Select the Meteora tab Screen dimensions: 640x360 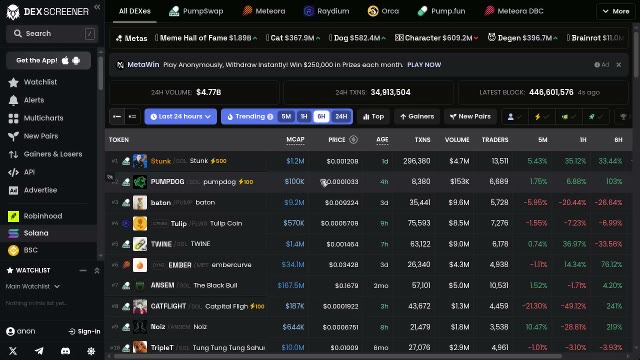[x=264, y=11]
